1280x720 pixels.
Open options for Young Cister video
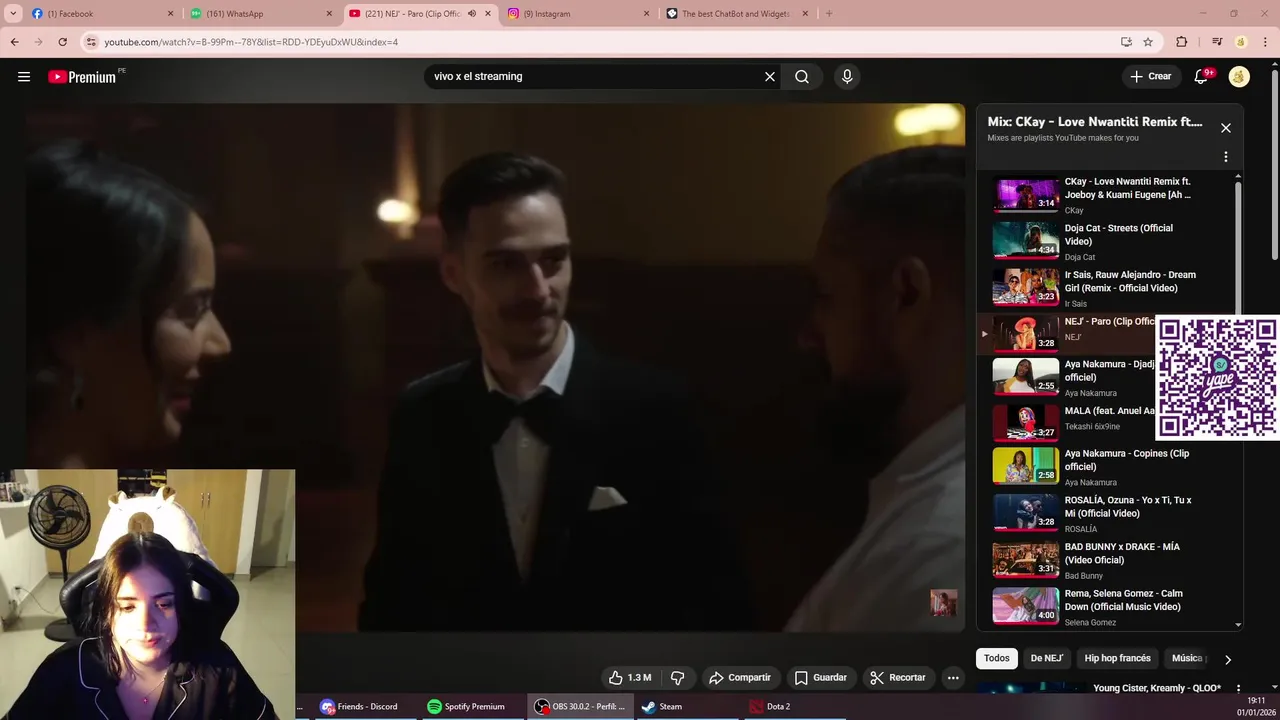click(x=1238, y=689)
